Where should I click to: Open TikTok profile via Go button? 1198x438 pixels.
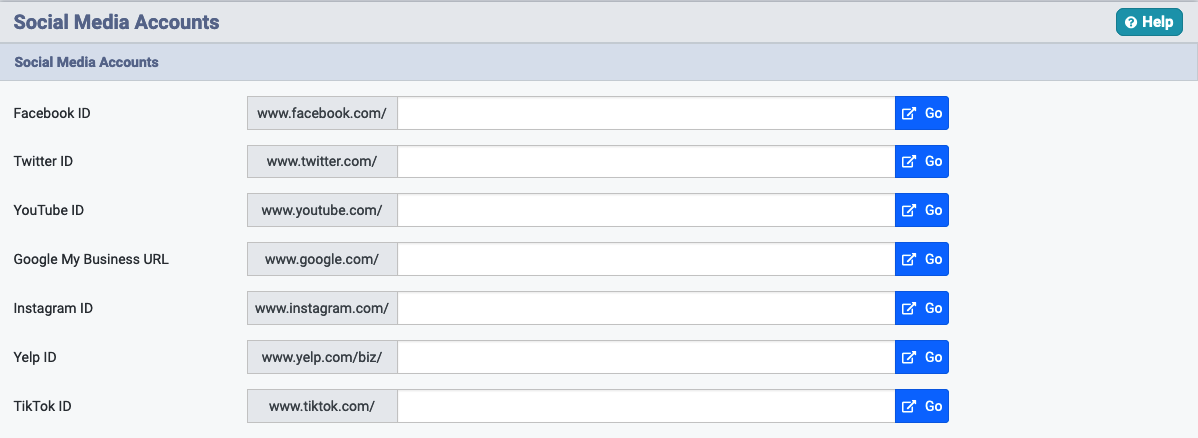tap(921, 406)
